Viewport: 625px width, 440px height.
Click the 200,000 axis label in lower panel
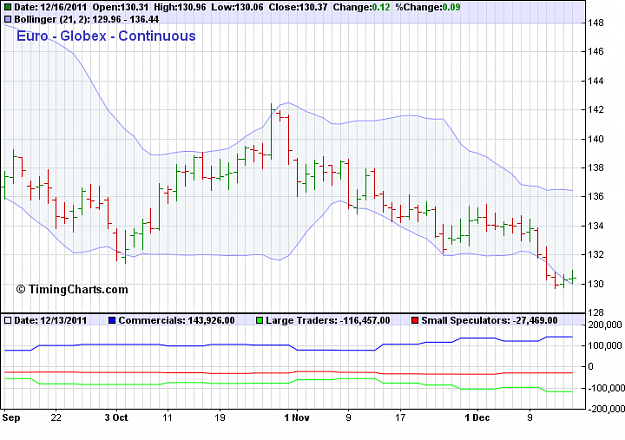605,325
